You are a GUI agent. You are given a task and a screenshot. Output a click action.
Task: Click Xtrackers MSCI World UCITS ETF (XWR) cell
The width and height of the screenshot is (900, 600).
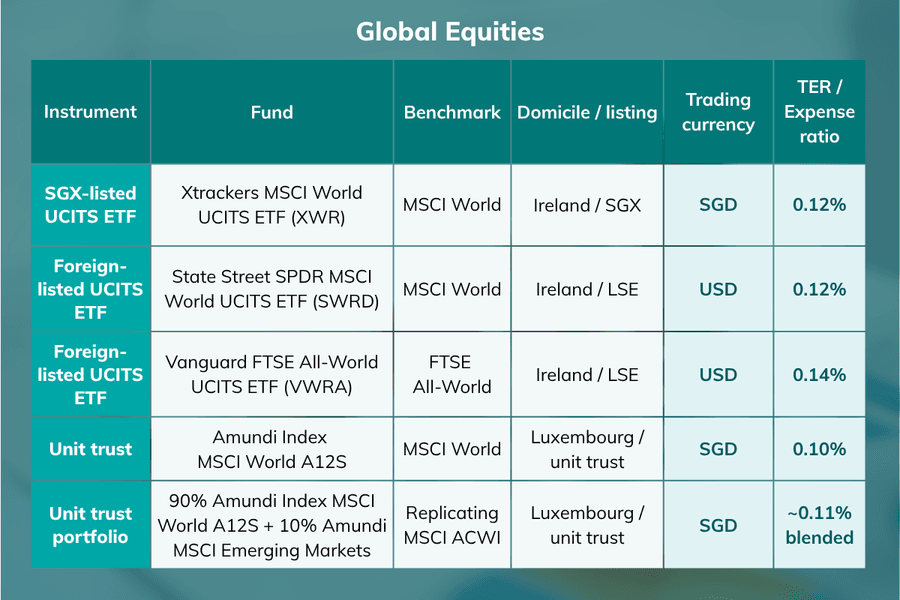(x=272, y=205)
